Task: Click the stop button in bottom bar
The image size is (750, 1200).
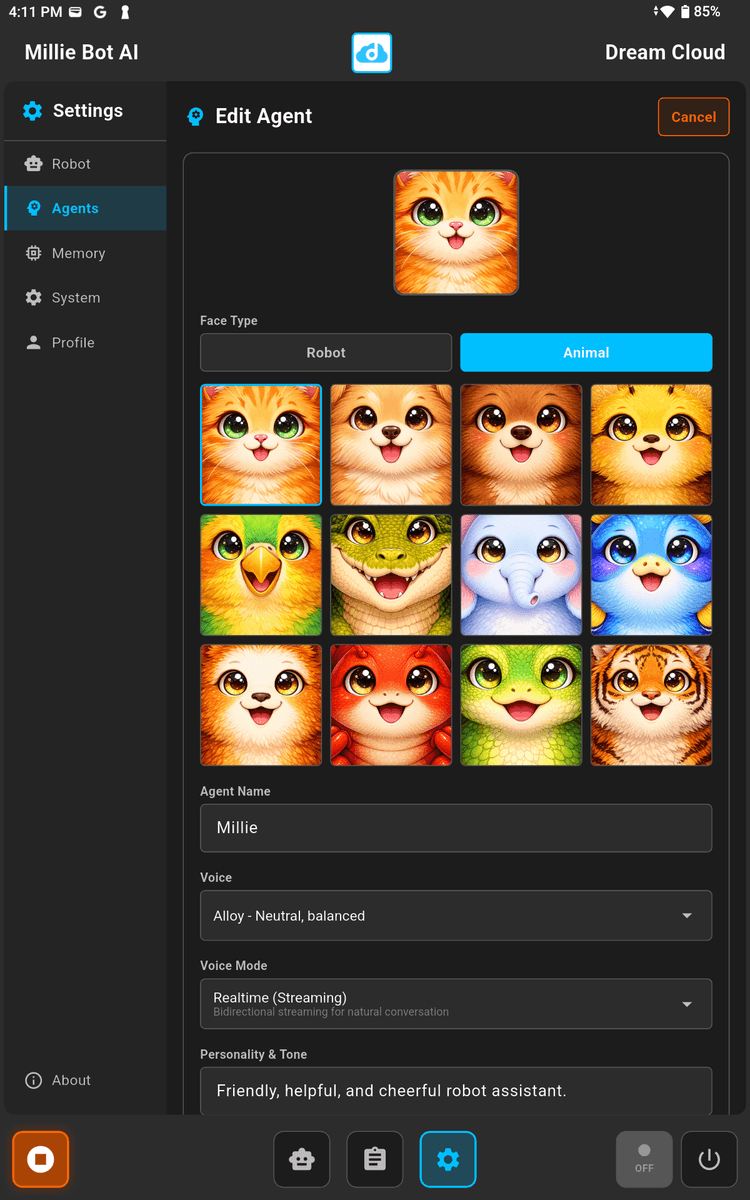Action: [x=41, y=1159]
